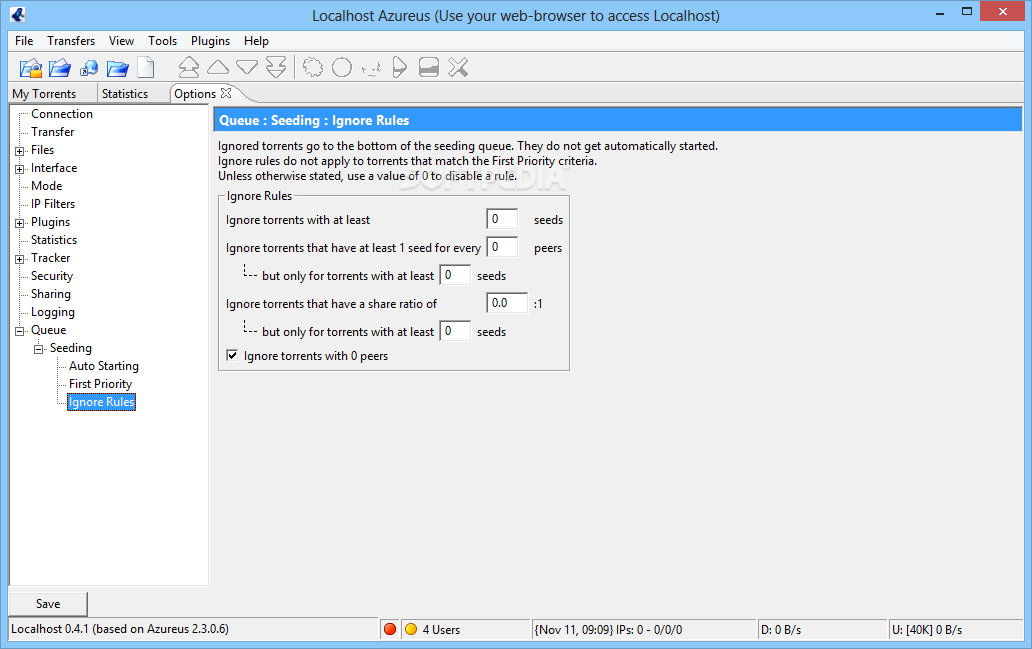The image size is (1032, 649).
Task: Click the Azureus app icon in title bar
Action: pos(18,14)
